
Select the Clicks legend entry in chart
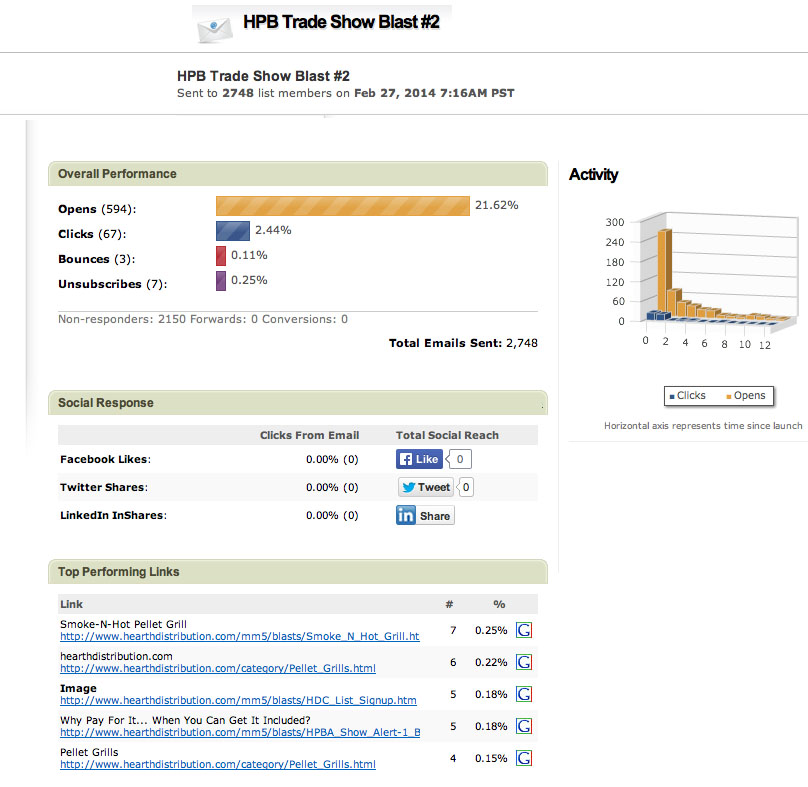point(687,396)
